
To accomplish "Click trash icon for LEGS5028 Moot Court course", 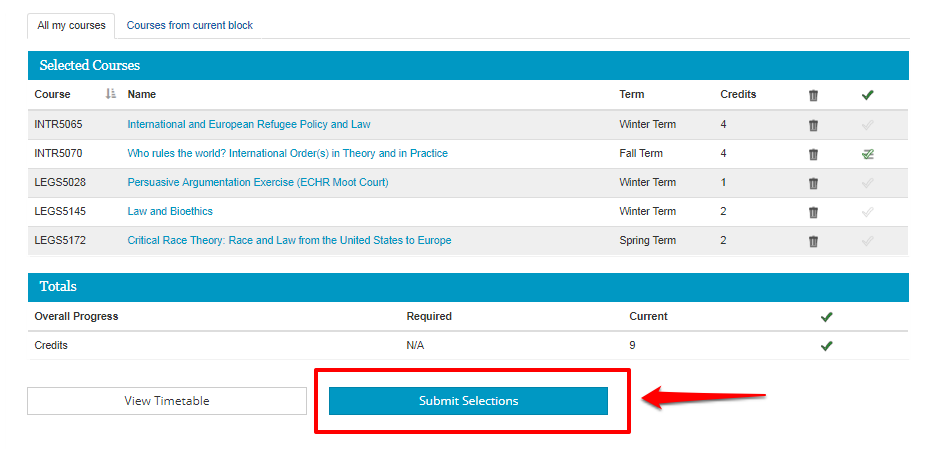I will click(813, 183).
